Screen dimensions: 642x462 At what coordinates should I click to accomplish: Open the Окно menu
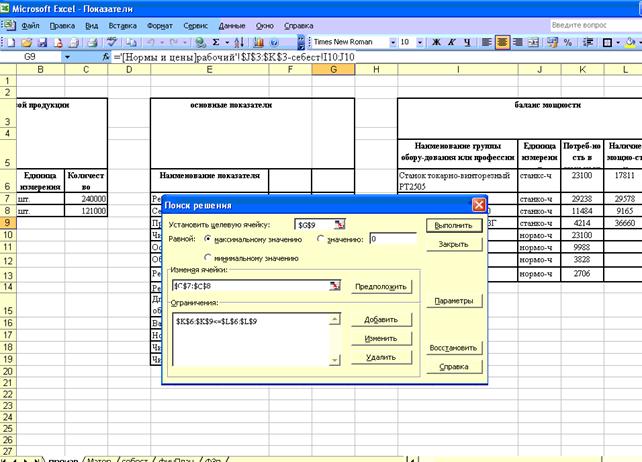coord(264,26)
